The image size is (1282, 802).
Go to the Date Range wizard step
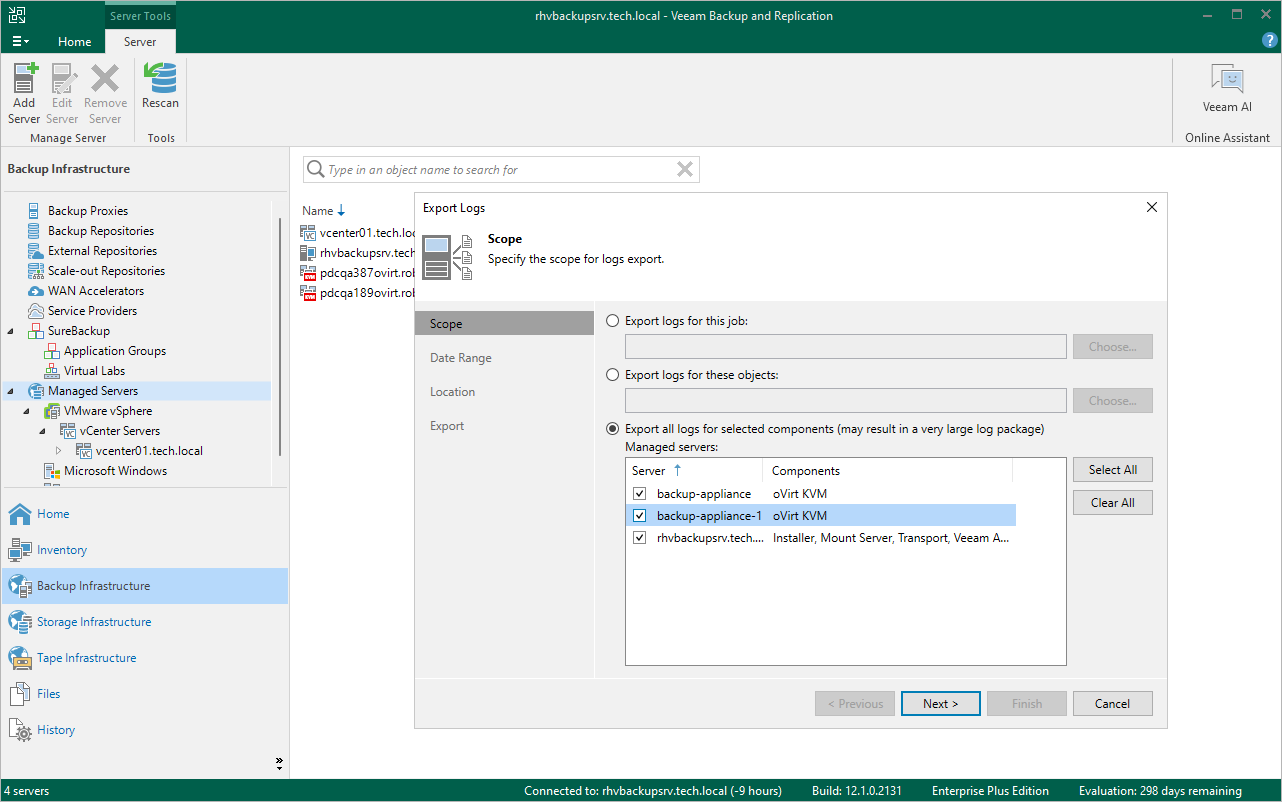click(461, 358)
